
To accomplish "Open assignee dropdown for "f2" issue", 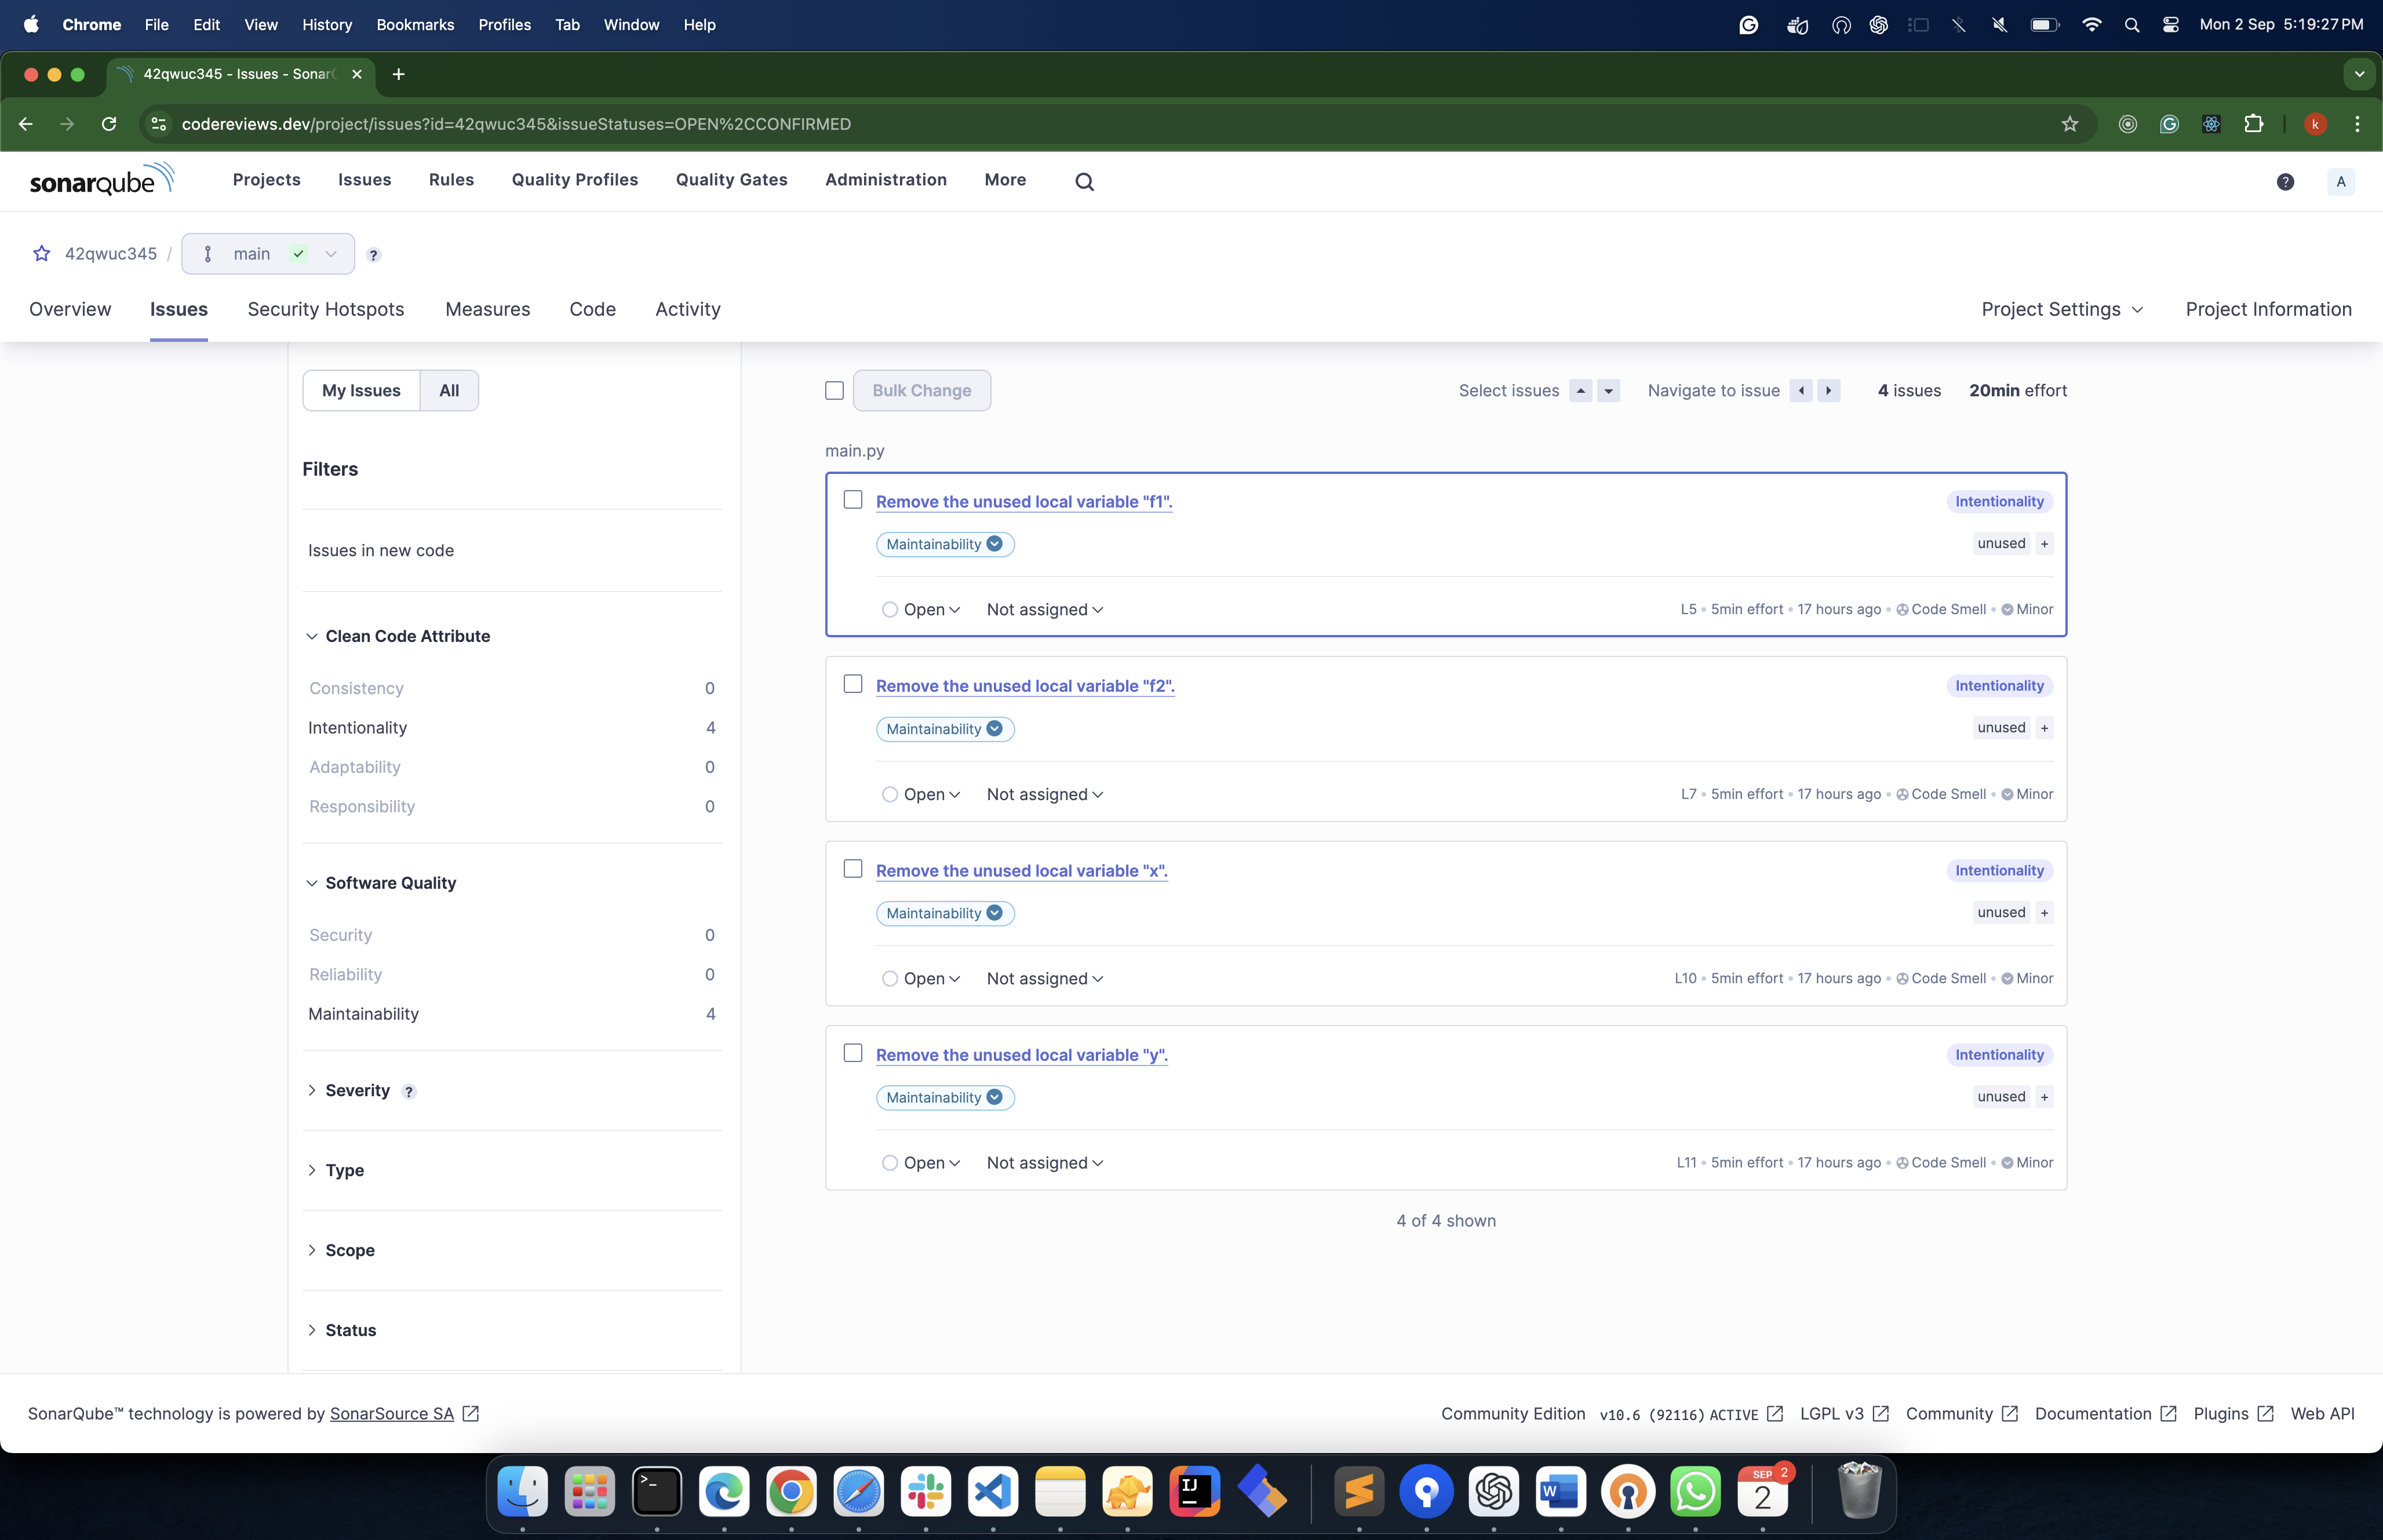I will coord(1045,795).
